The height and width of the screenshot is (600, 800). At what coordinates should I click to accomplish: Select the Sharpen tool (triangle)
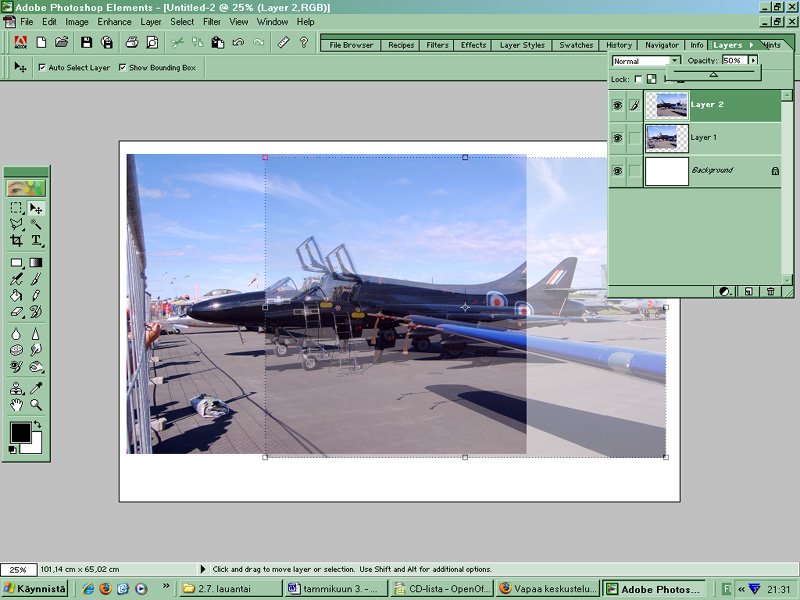(36, 334)
